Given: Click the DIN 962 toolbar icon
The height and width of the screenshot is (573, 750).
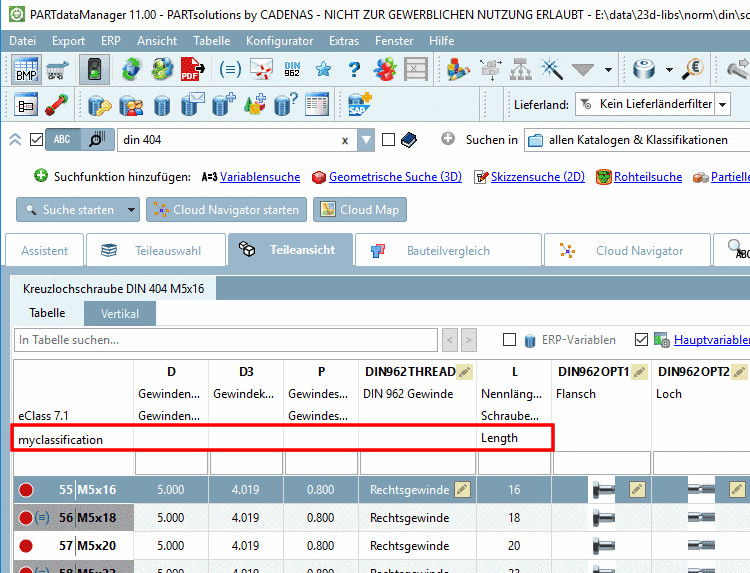Looking at the screenshot, I should [x=292, y=69].
